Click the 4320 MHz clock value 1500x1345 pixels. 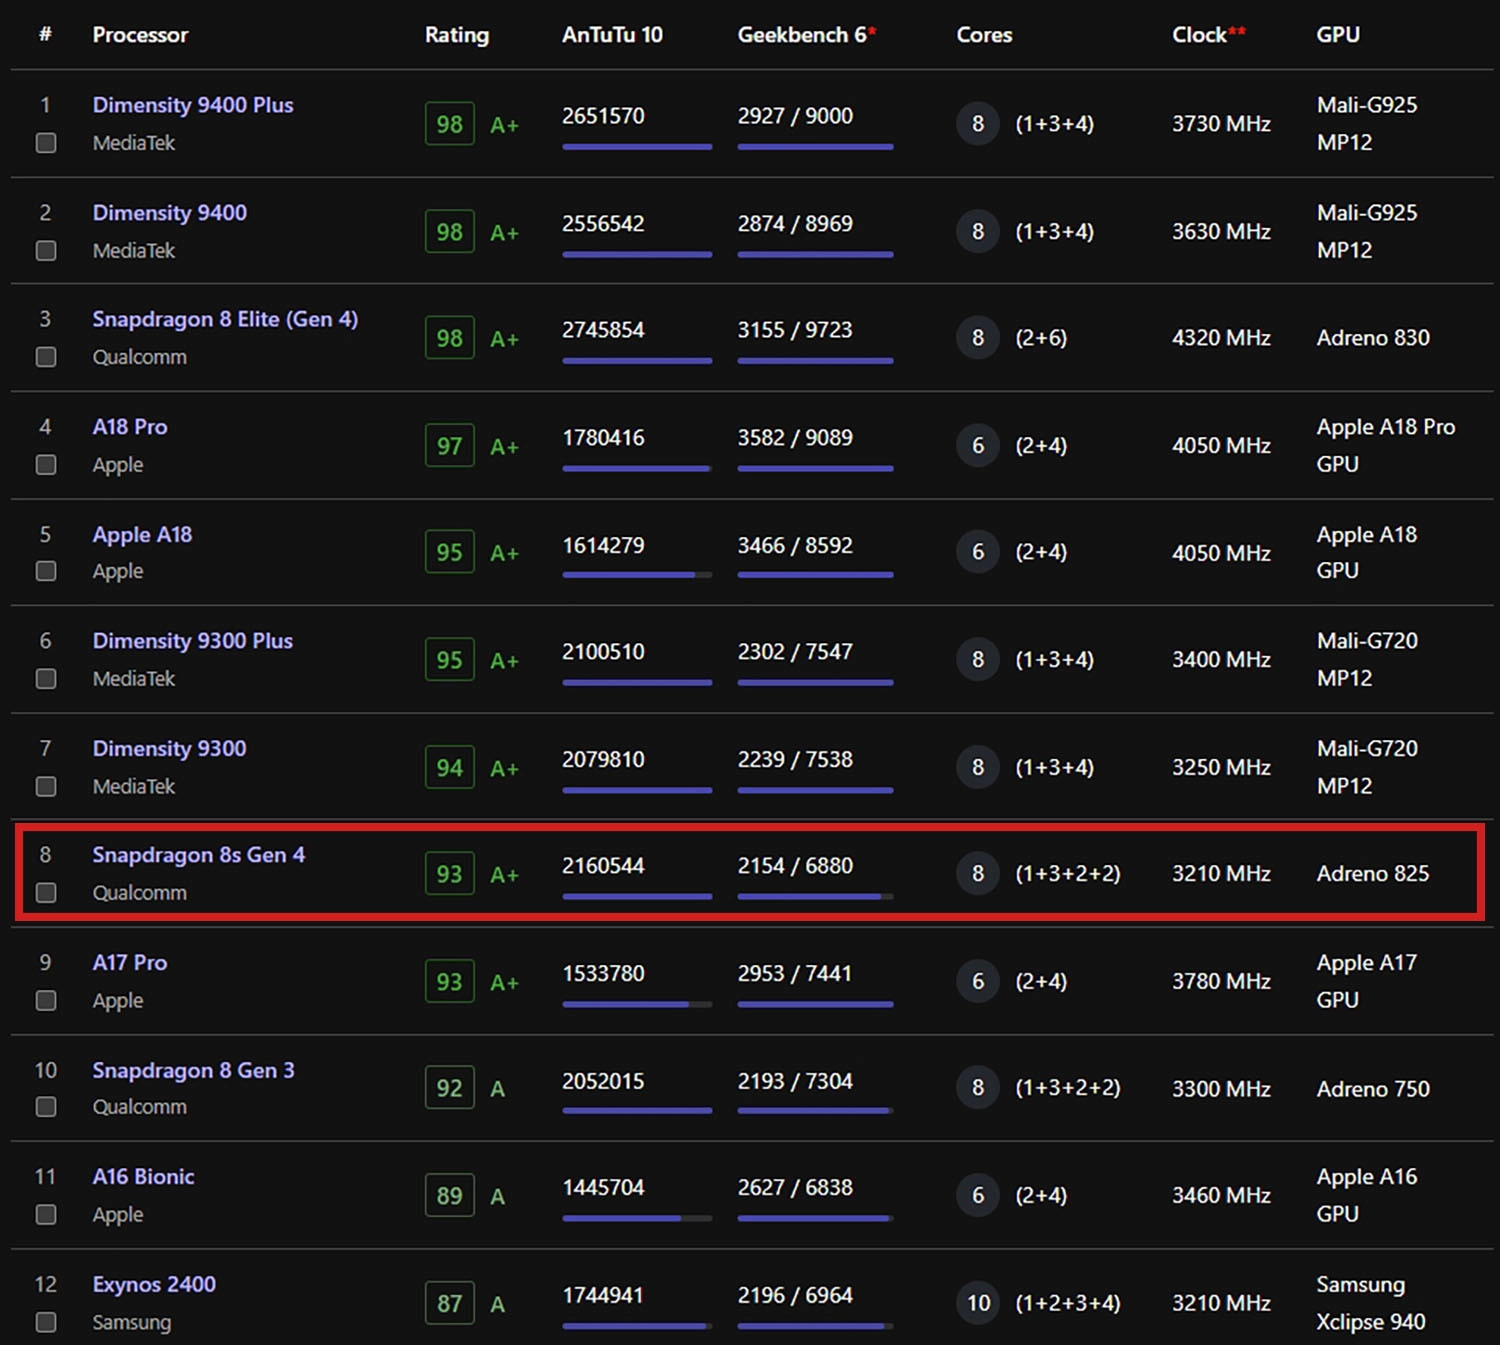point(1221,338)
